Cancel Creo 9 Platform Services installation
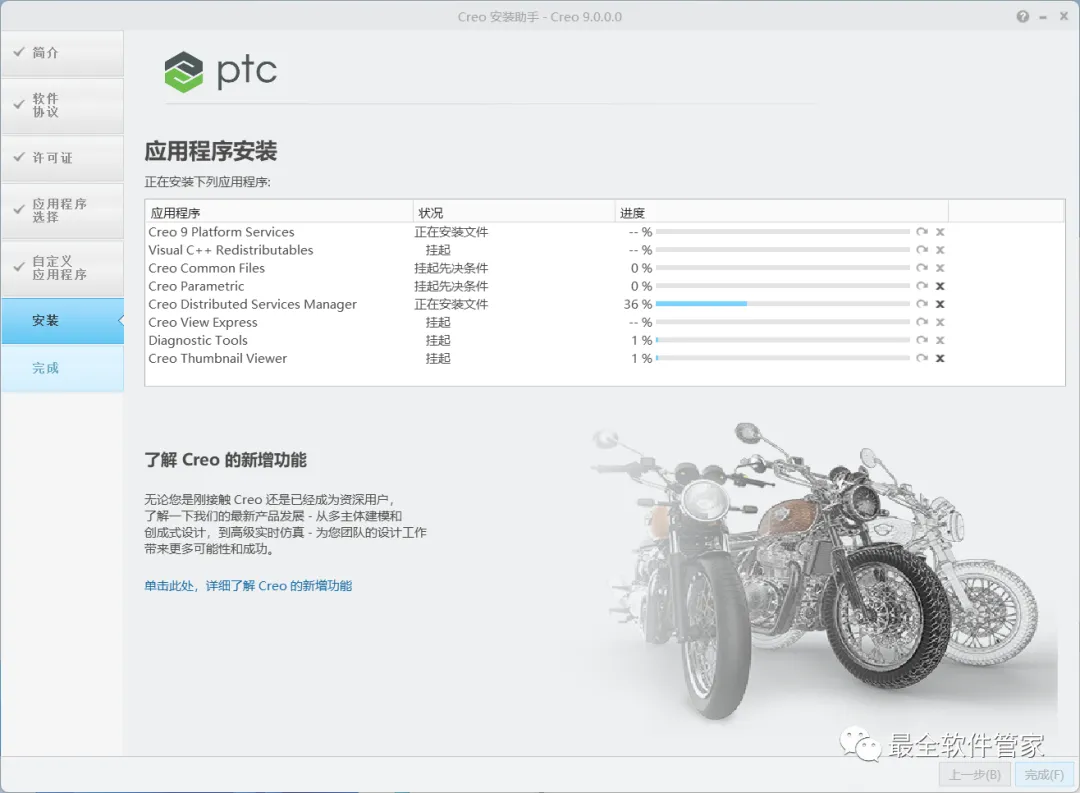Screen dimensions: 1080x793 click(940, 232)
